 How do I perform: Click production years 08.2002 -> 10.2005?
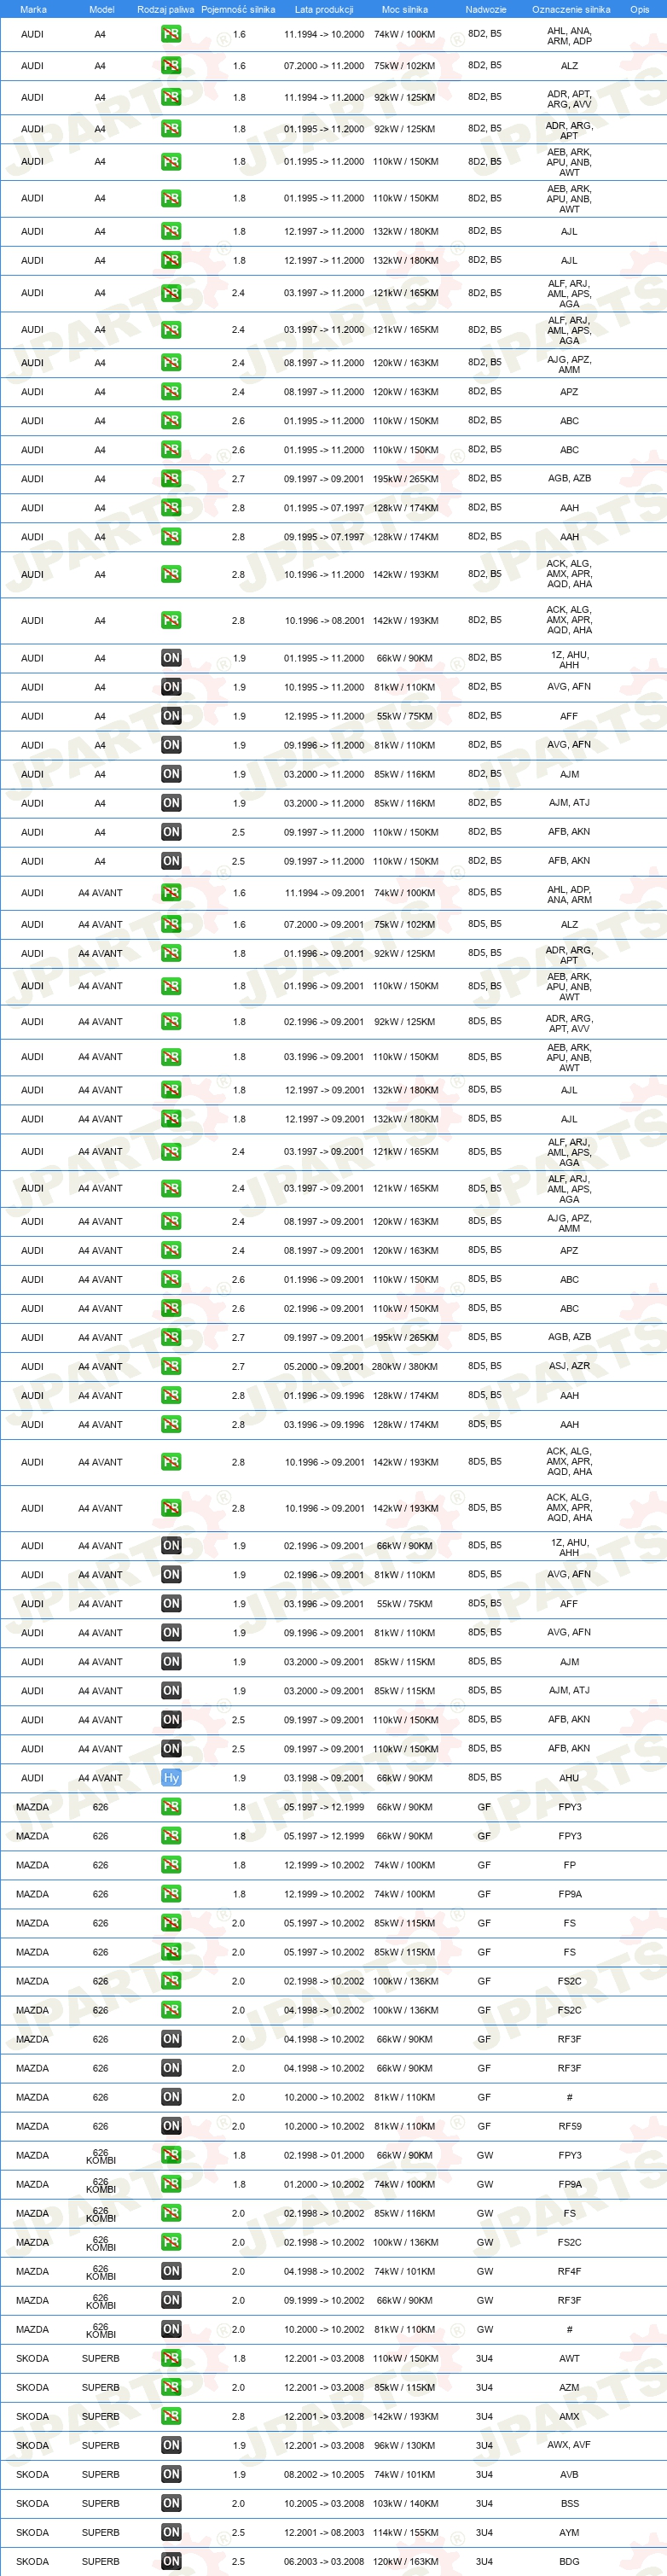coord(324,2474)
